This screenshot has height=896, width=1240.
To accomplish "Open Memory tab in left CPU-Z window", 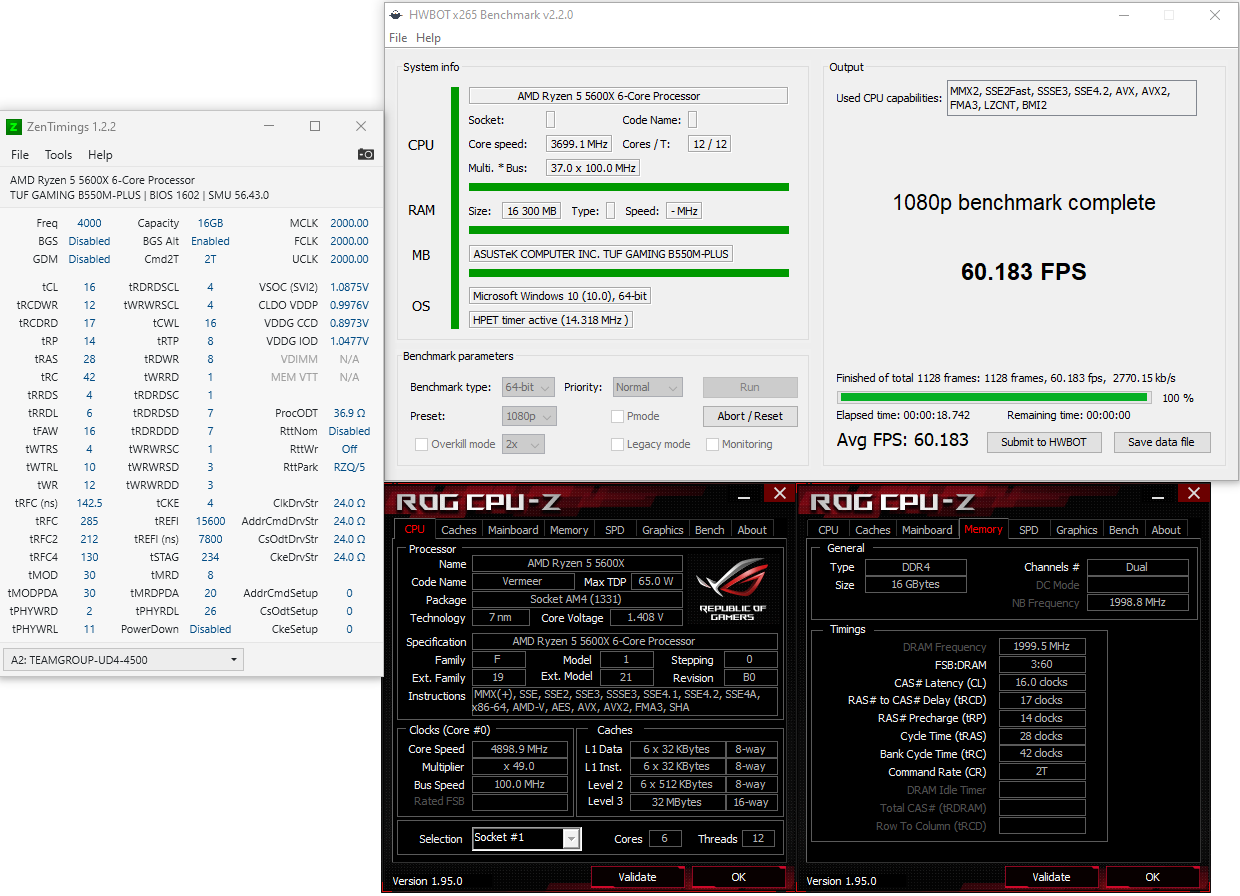I will coord(569,530).
